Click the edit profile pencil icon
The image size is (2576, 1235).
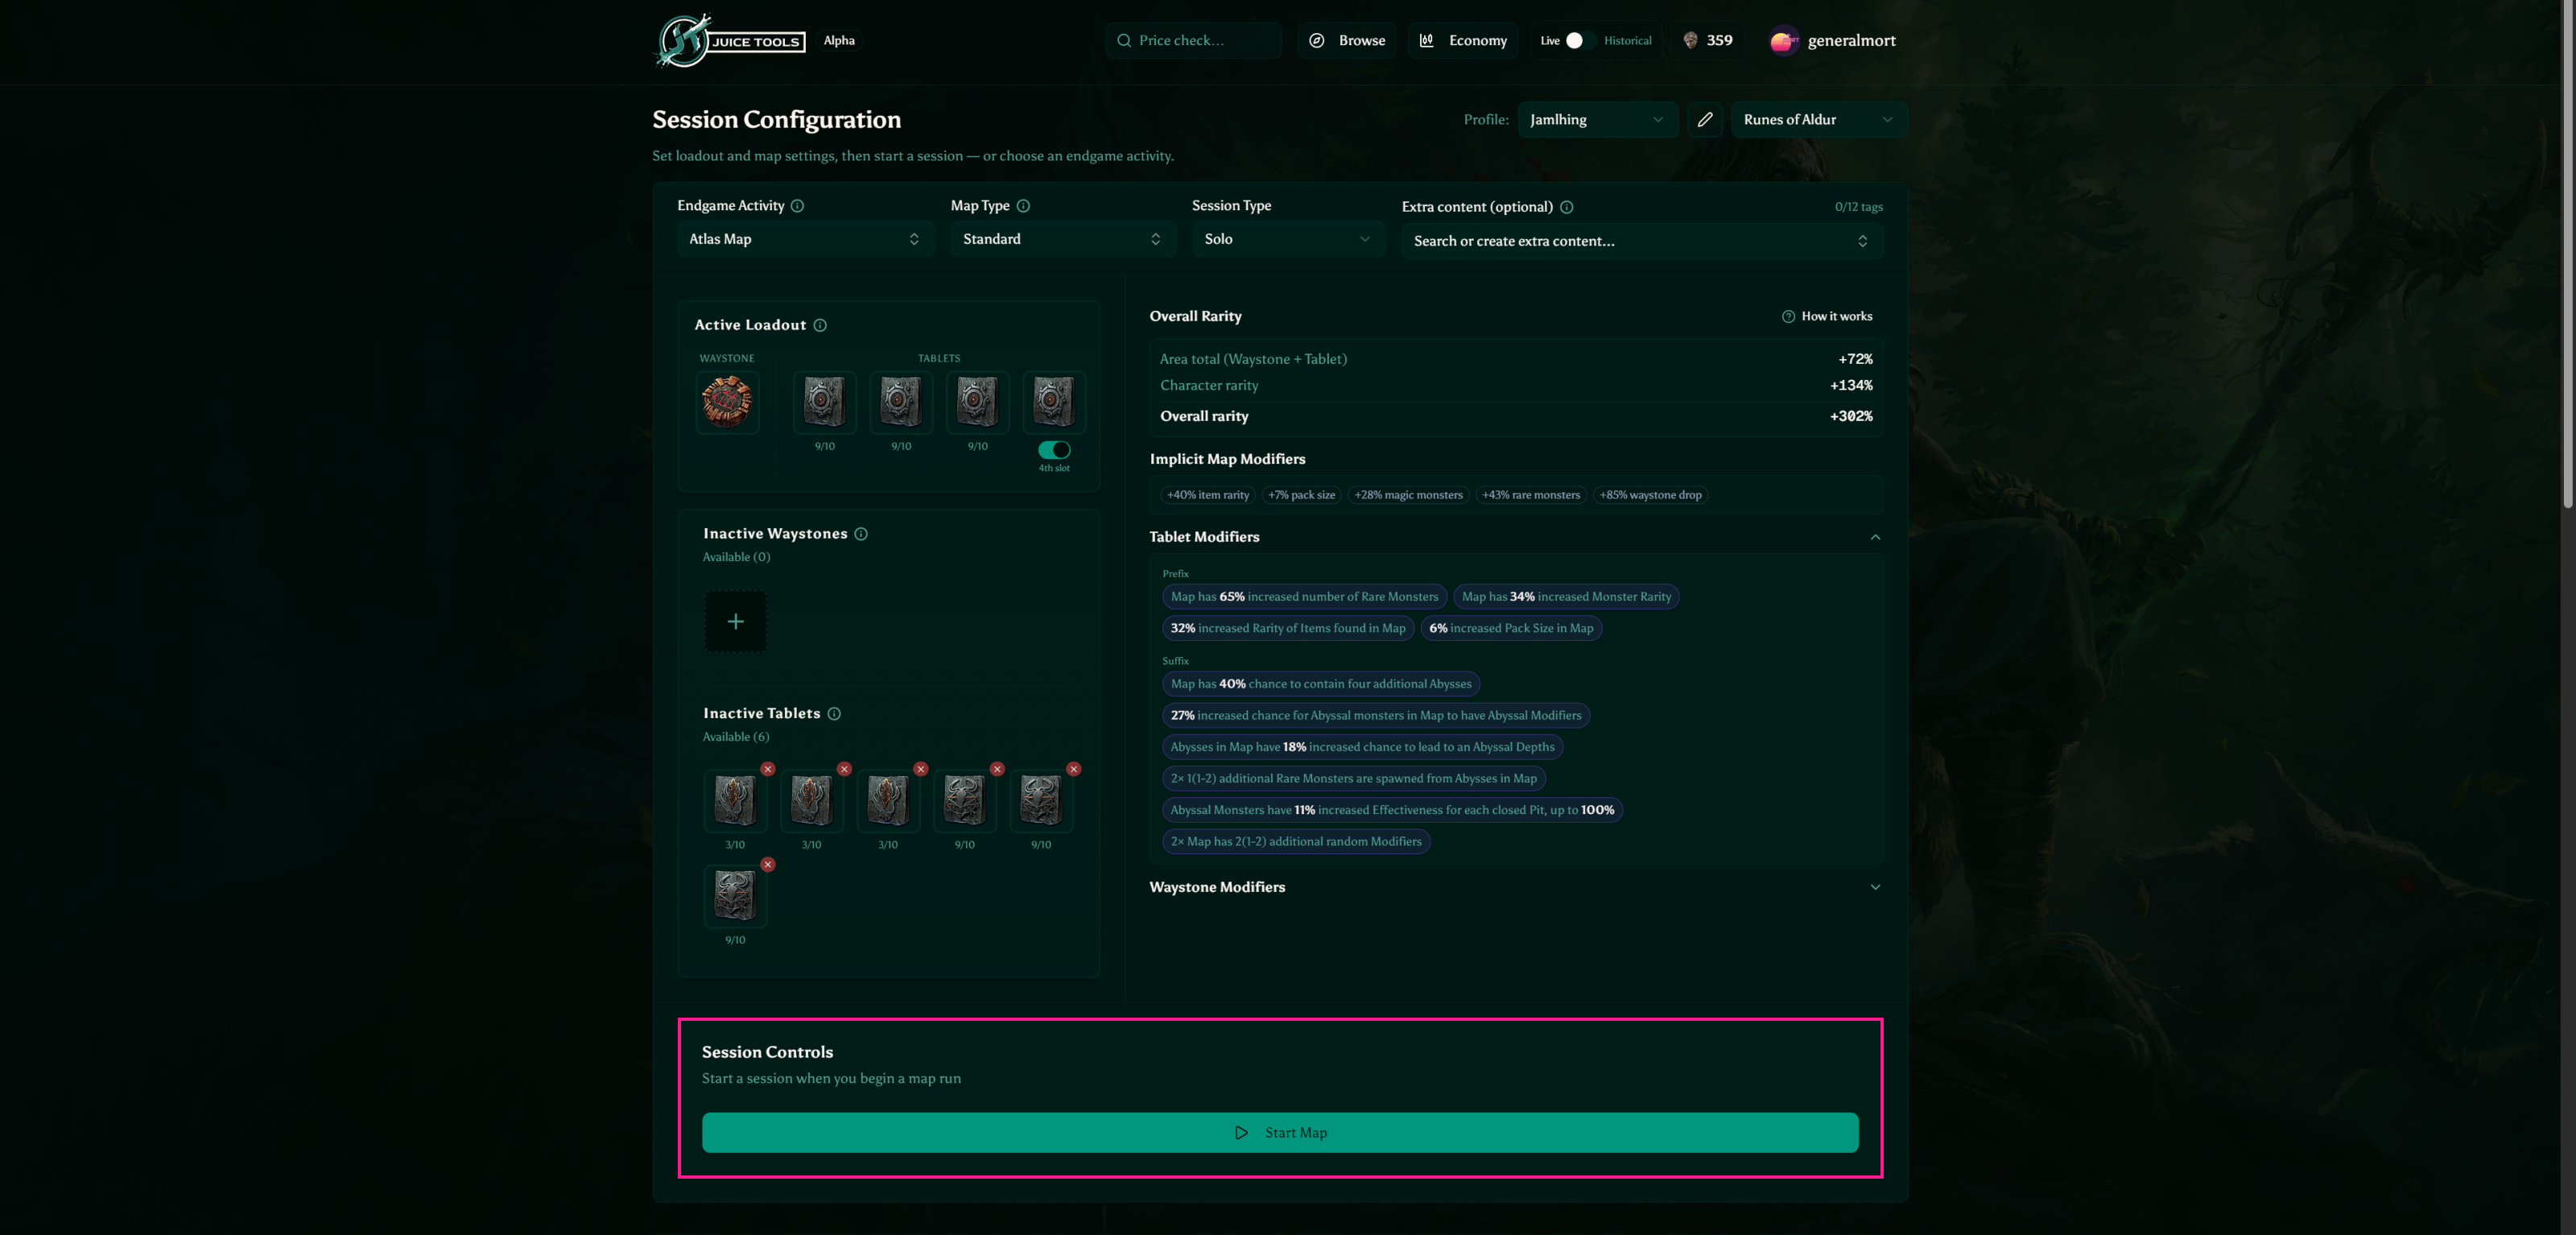click(x=1705, y=119)
